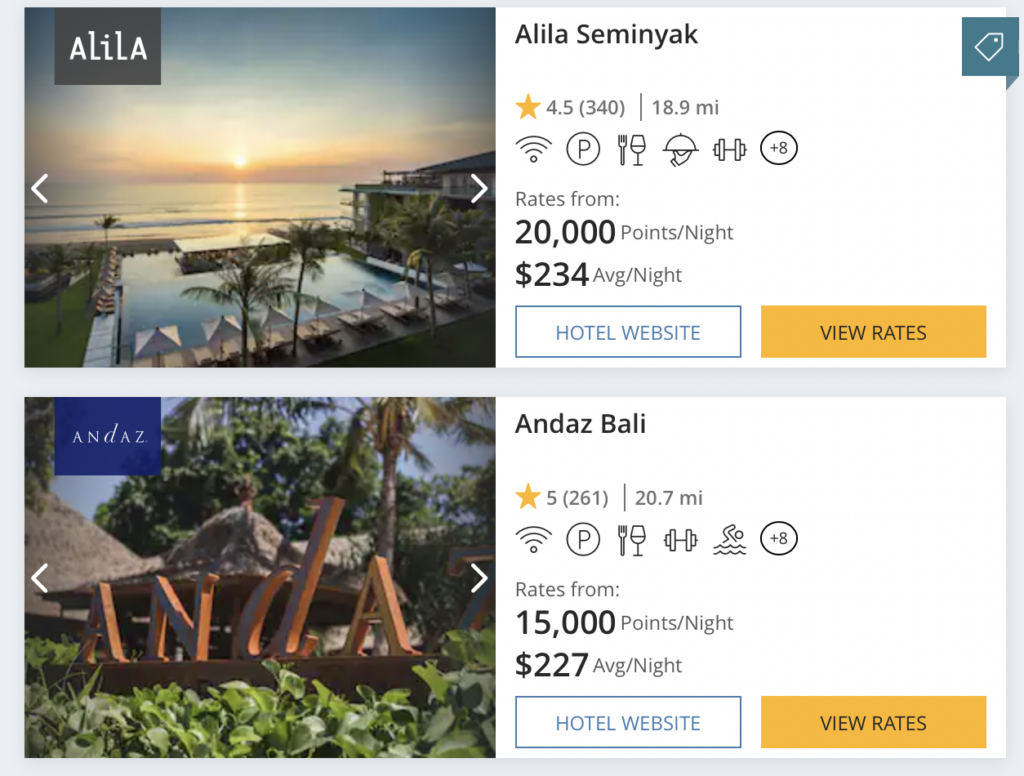
Task: Click the WiFi icon under Andaz Bali
Action: click(535, 539)
